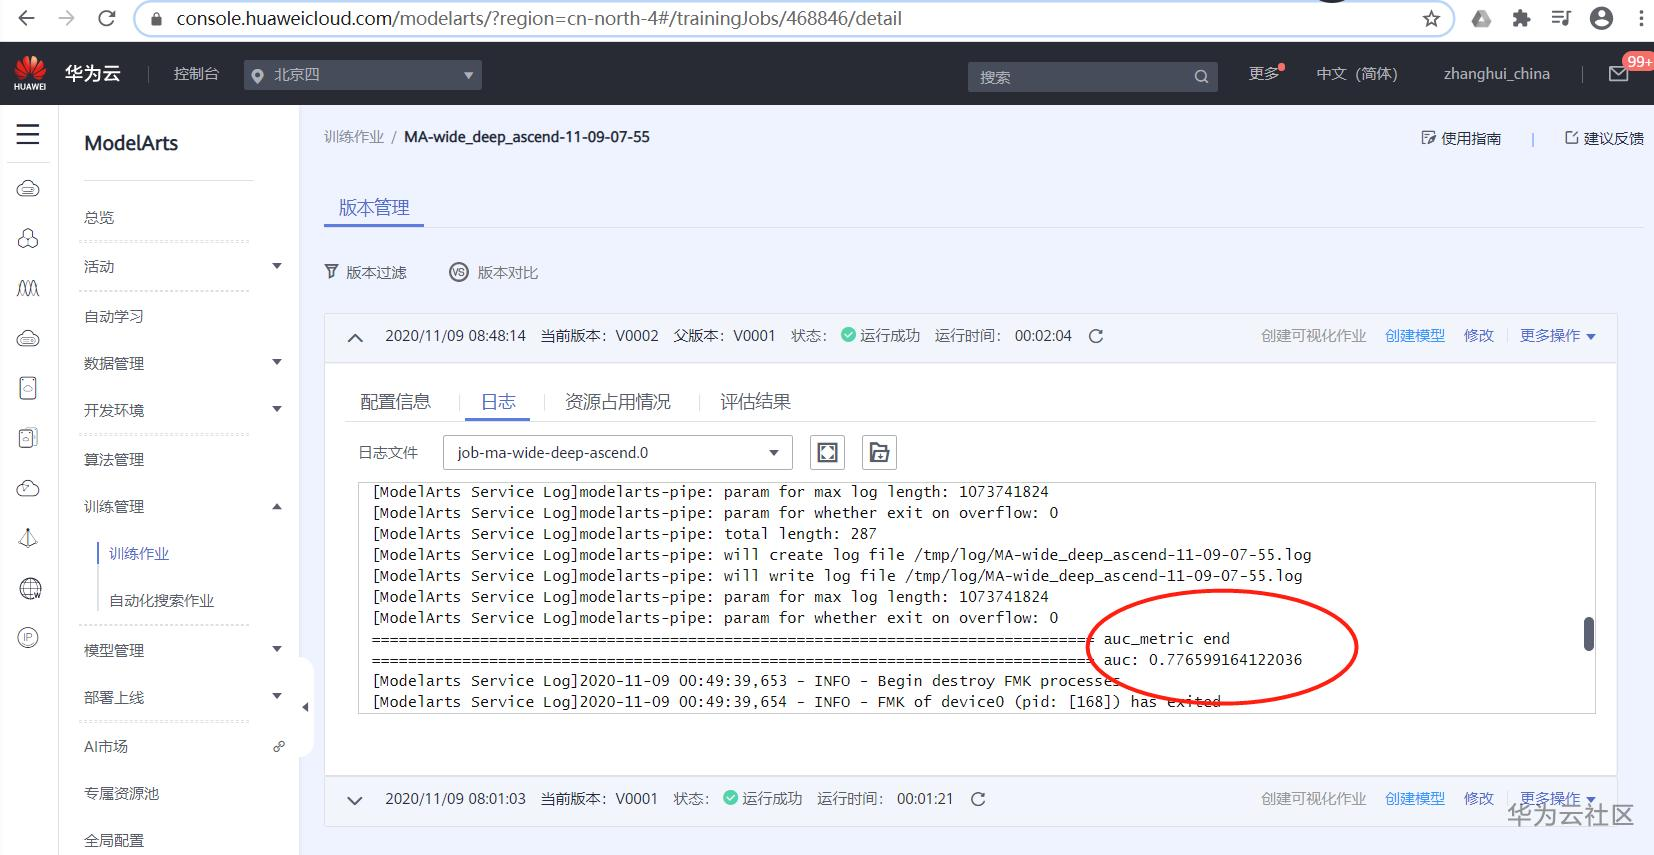This screenshot has width=1654, height=855.
Task: Click the log panel scrollbar thumb
Action: [x=1588, y=633]
